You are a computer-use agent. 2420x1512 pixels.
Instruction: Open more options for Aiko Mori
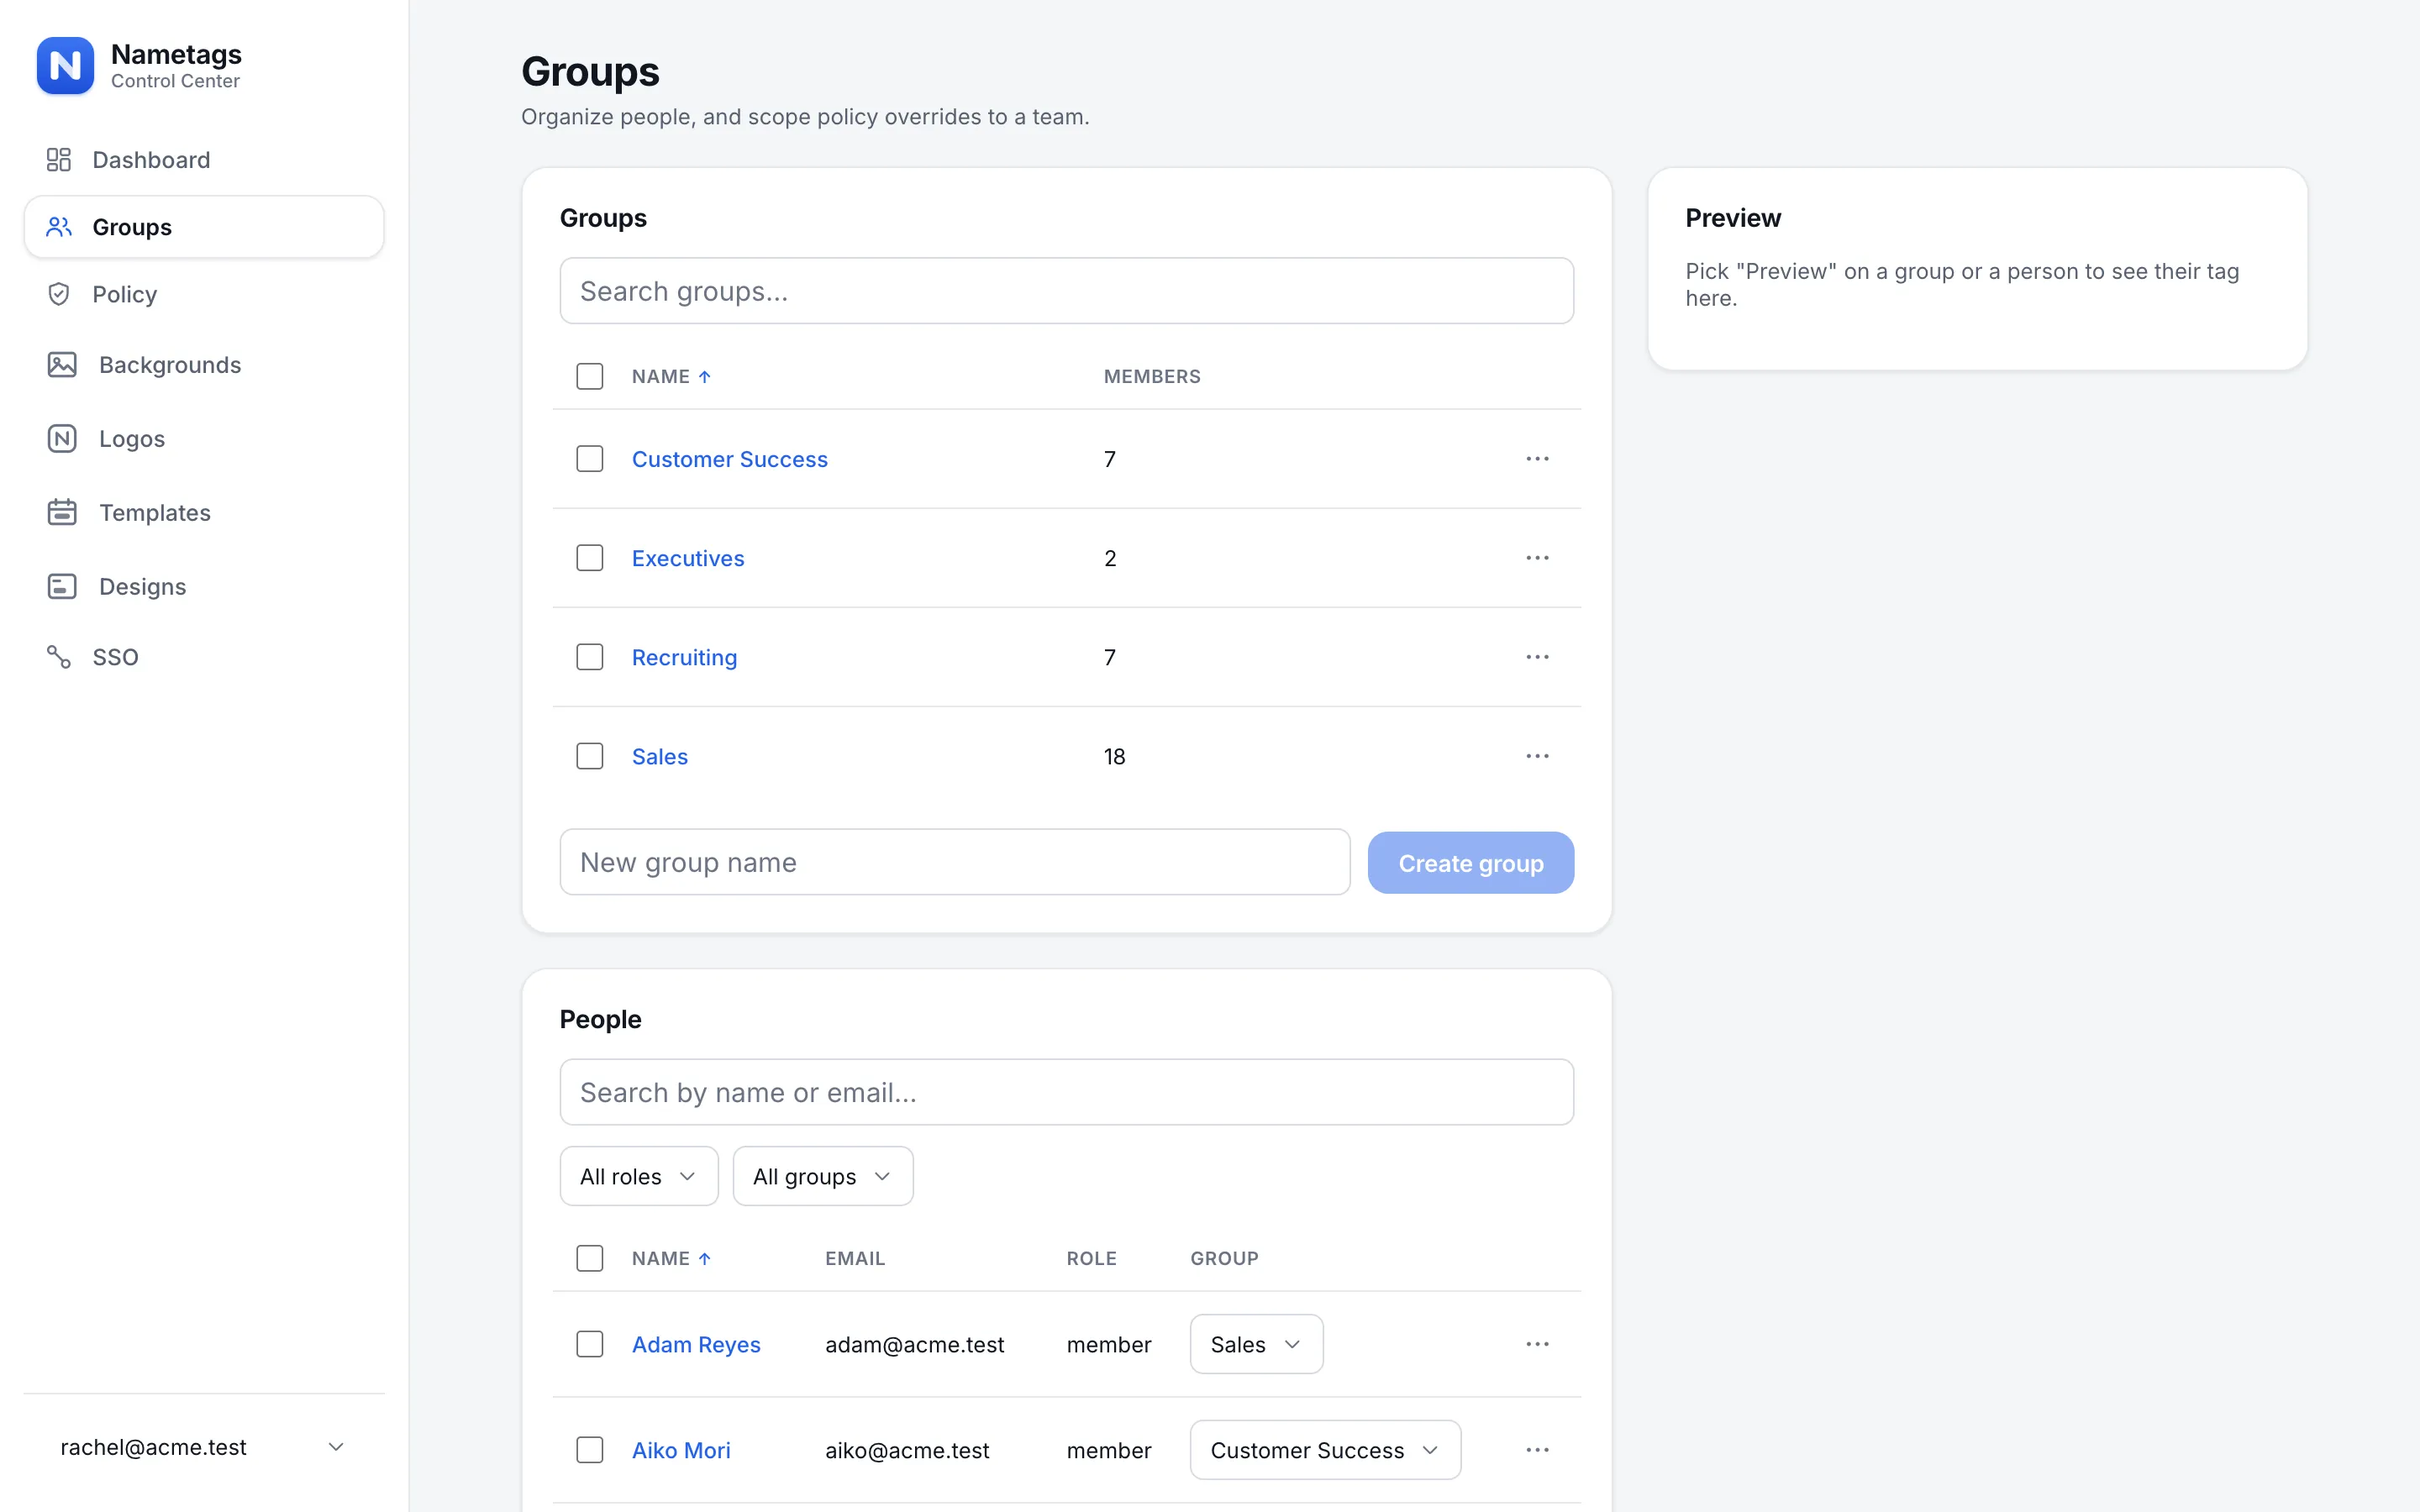tap(1537, 1450)
